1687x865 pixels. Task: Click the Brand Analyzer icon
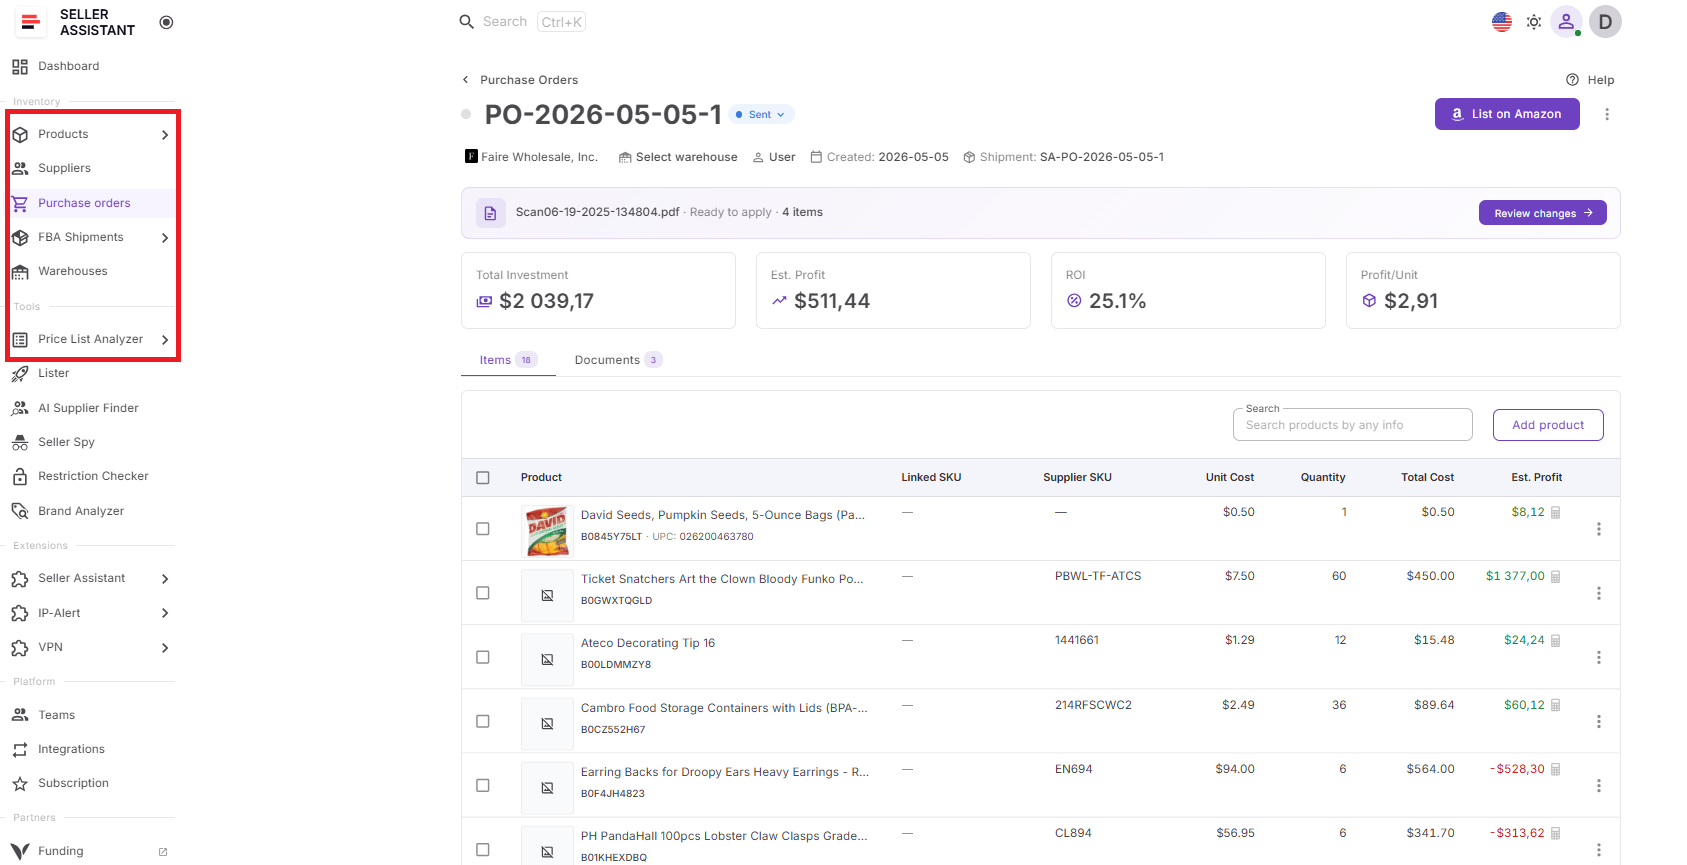20,511
